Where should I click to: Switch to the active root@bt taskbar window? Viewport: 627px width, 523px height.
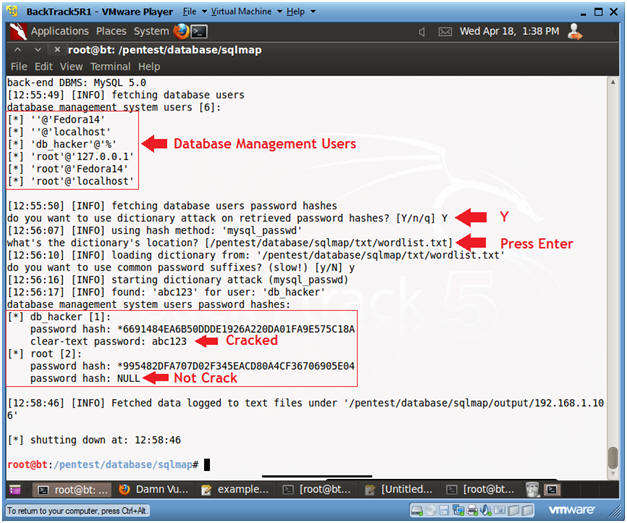pos(74,490)
